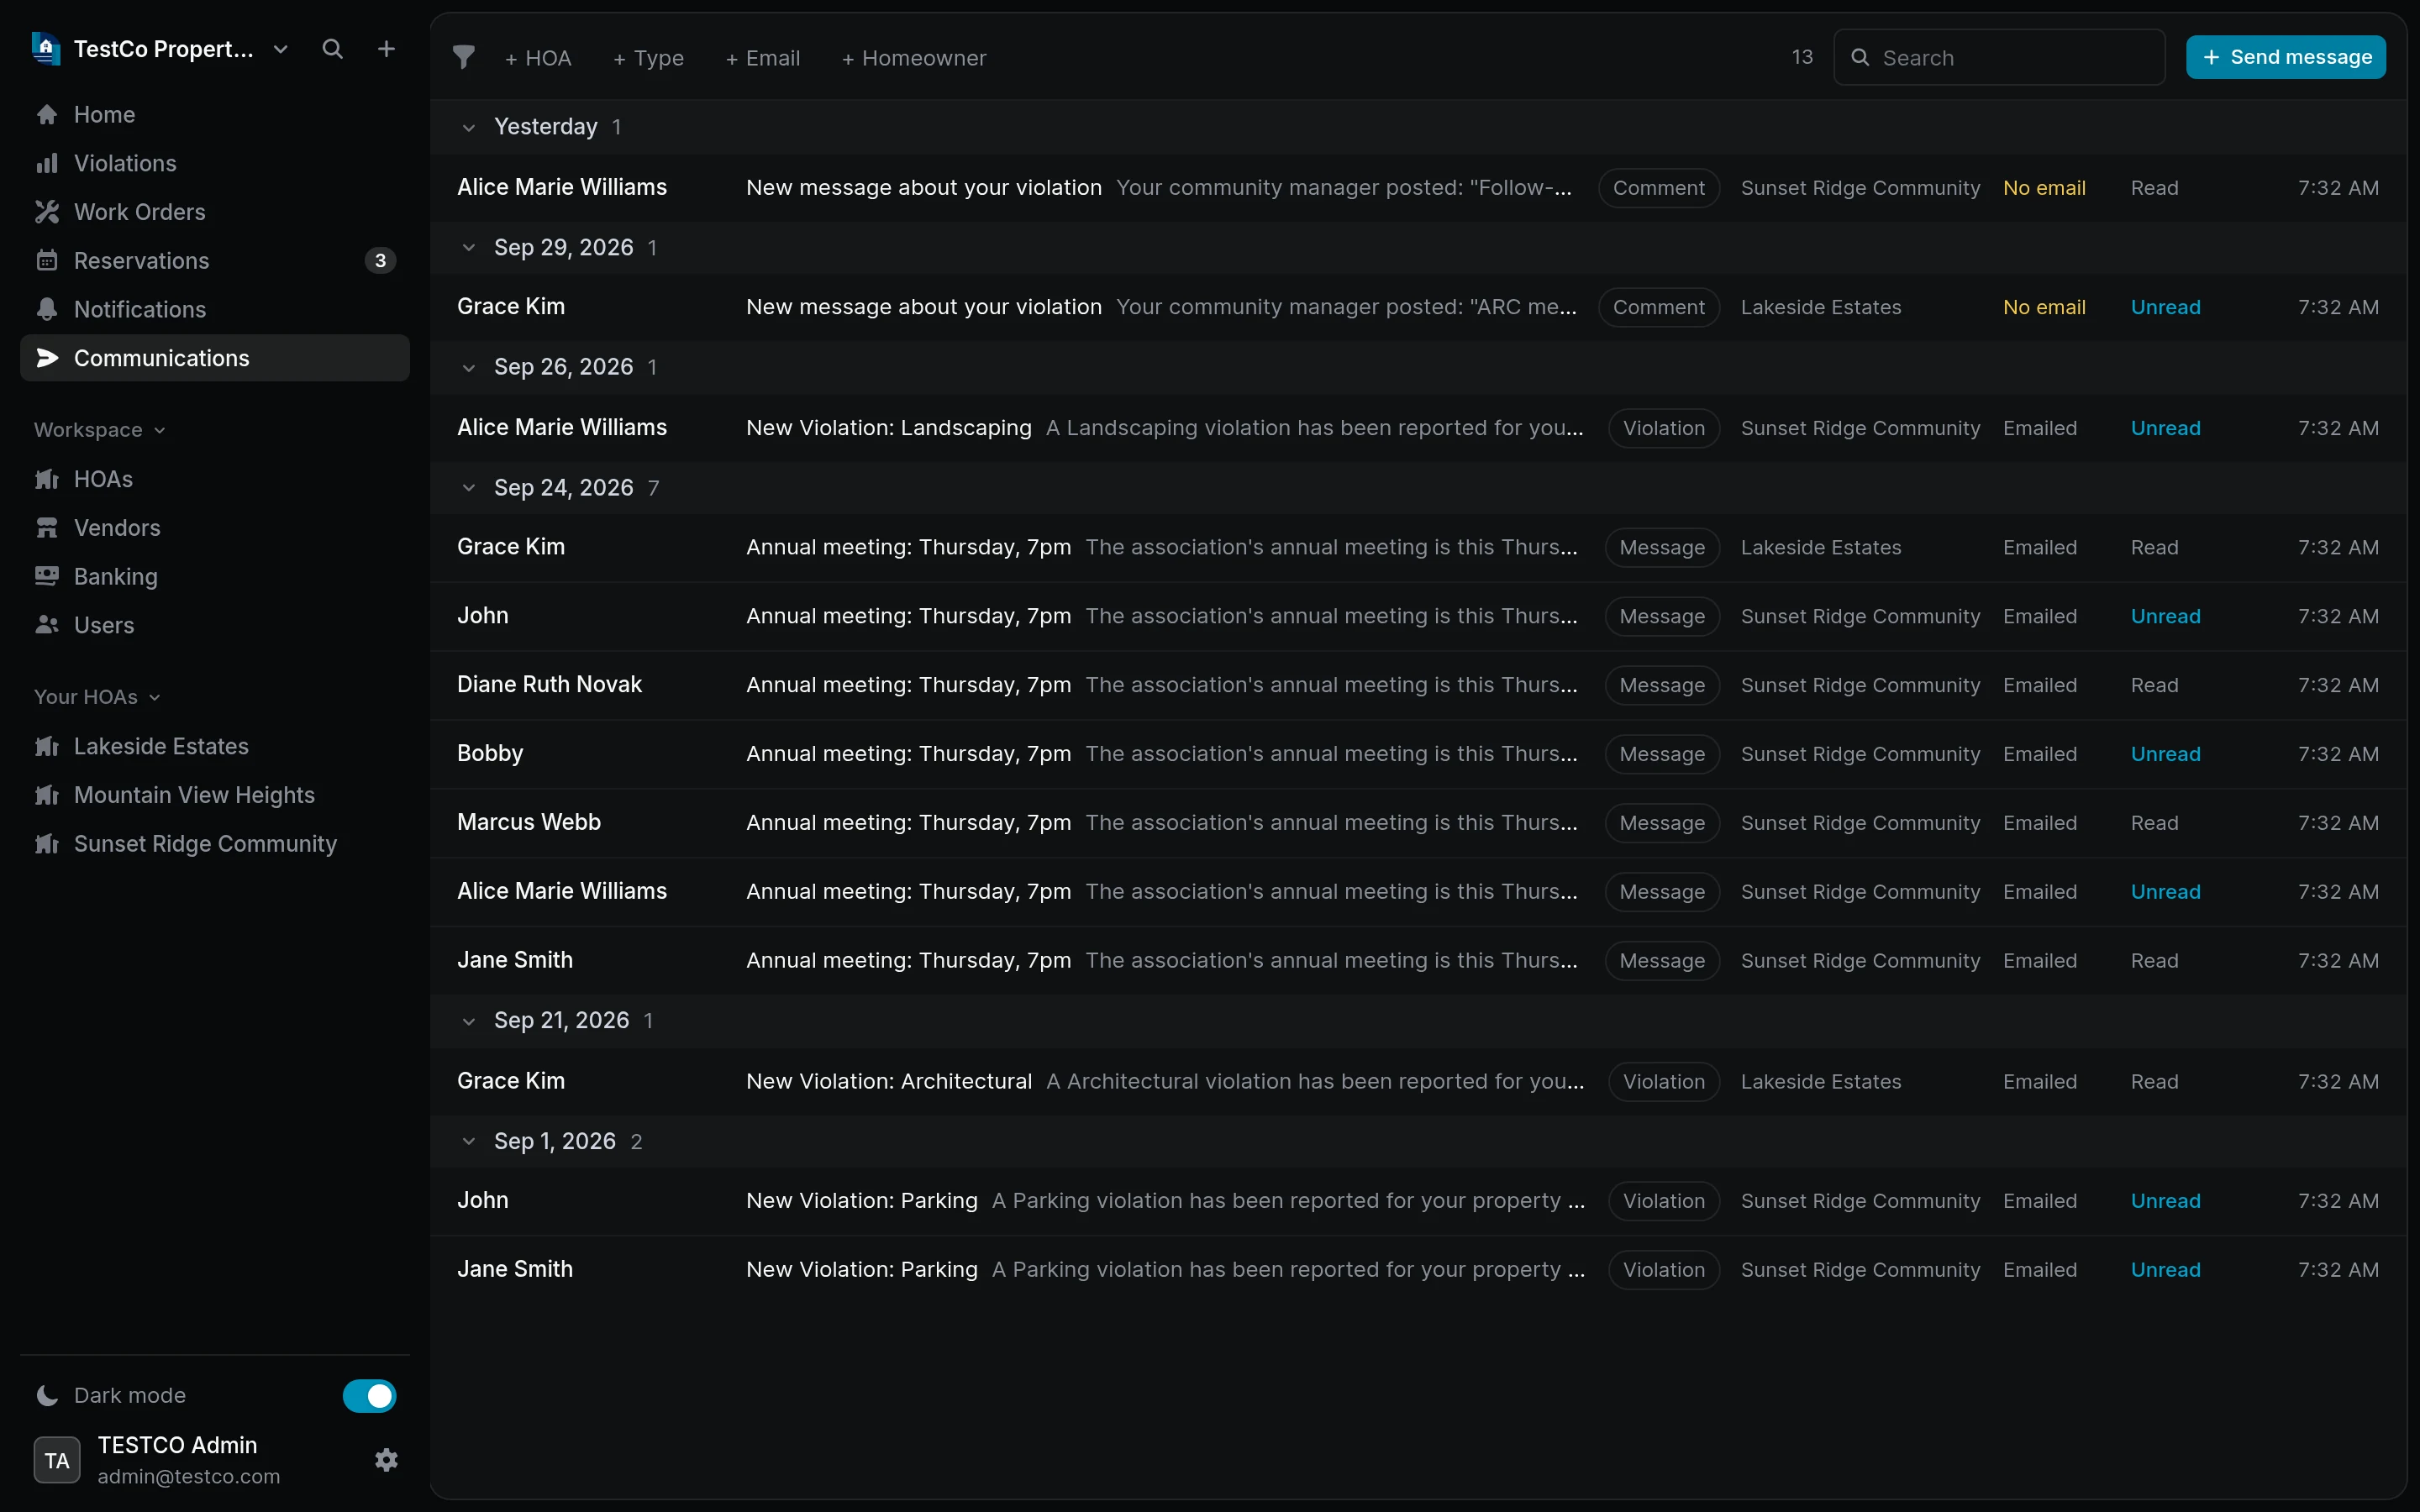The image size is (2420, 1512).
Task: Click the Search input field
Action: [2000, 57]
